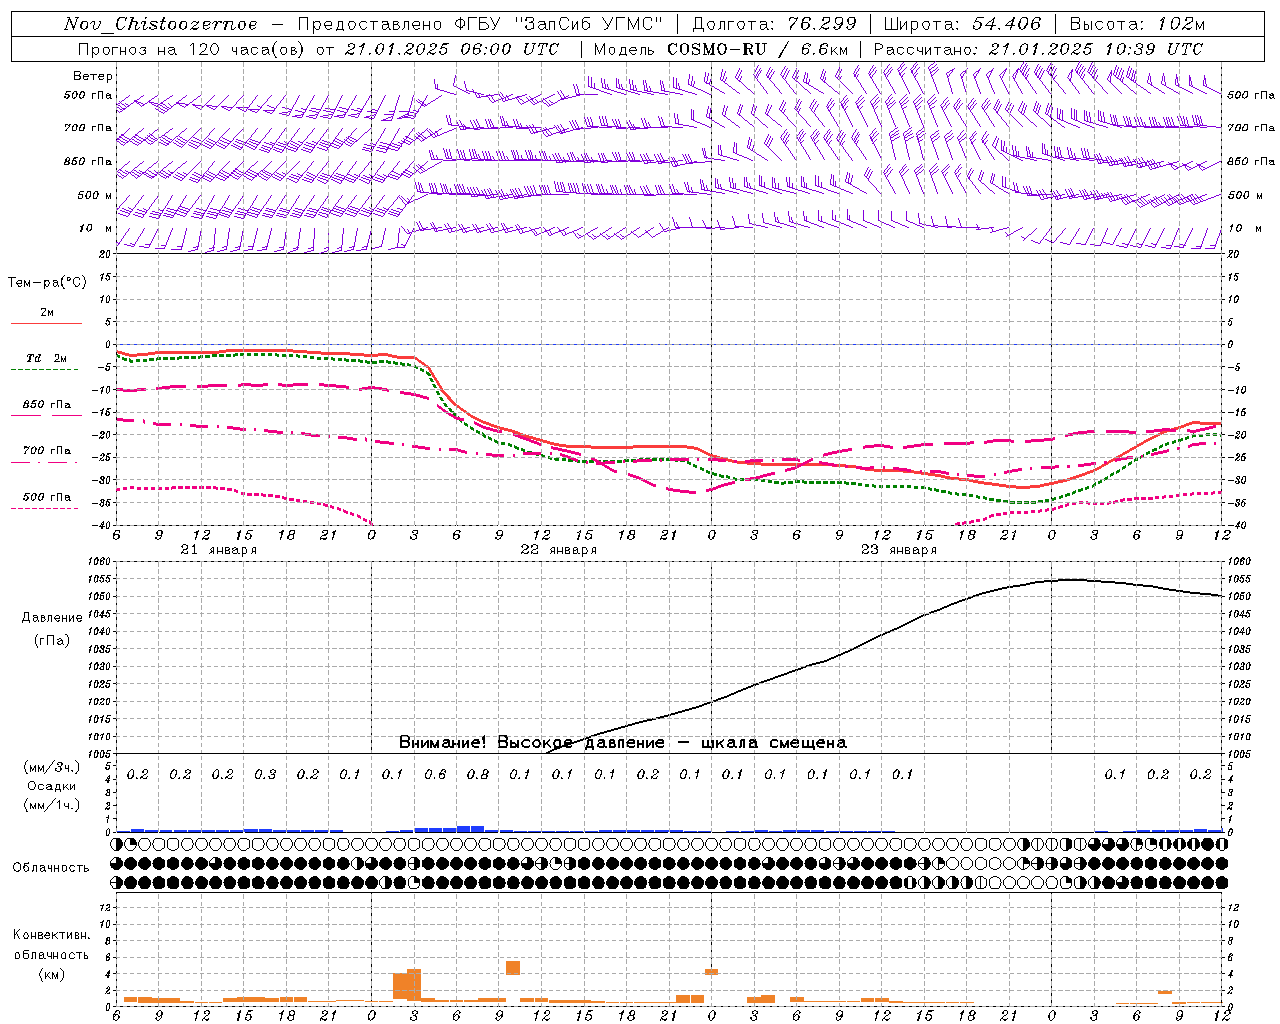Click the 21 января date label
Image resolution: width=1280 pixels, height=1024 pixels.
219,550
